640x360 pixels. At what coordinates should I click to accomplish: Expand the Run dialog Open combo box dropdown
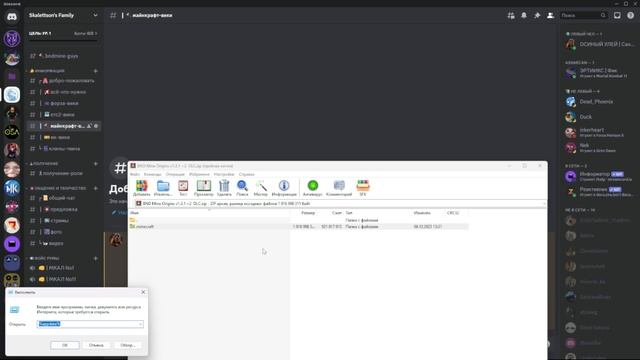(140, 324)
